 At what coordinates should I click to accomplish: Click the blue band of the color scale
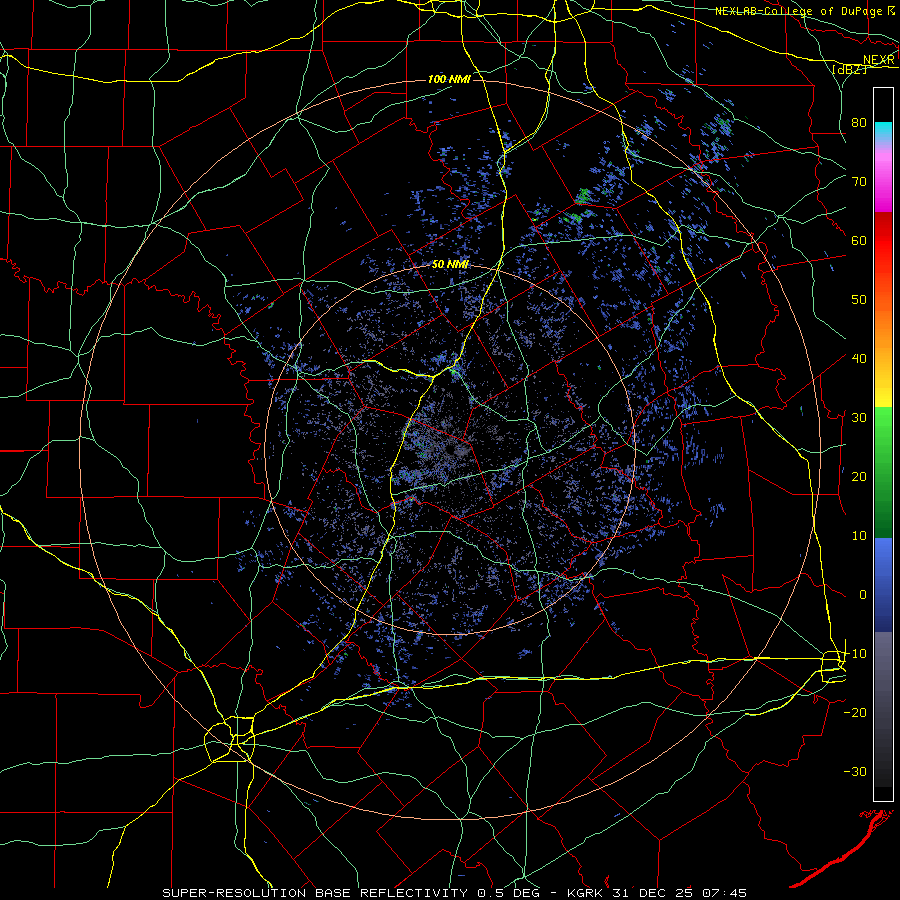click(883, 584)
